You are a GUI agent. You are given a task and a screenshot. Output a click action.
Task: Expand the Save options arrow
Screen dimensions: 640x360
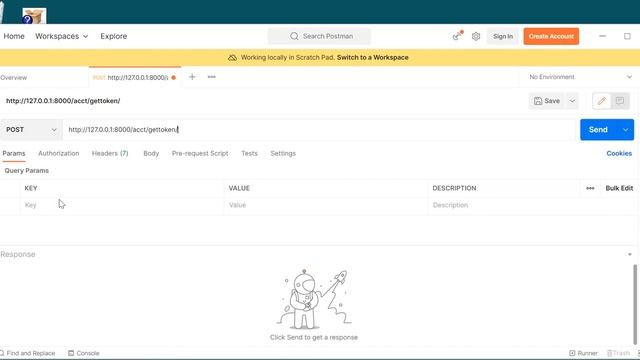point(572,101)
